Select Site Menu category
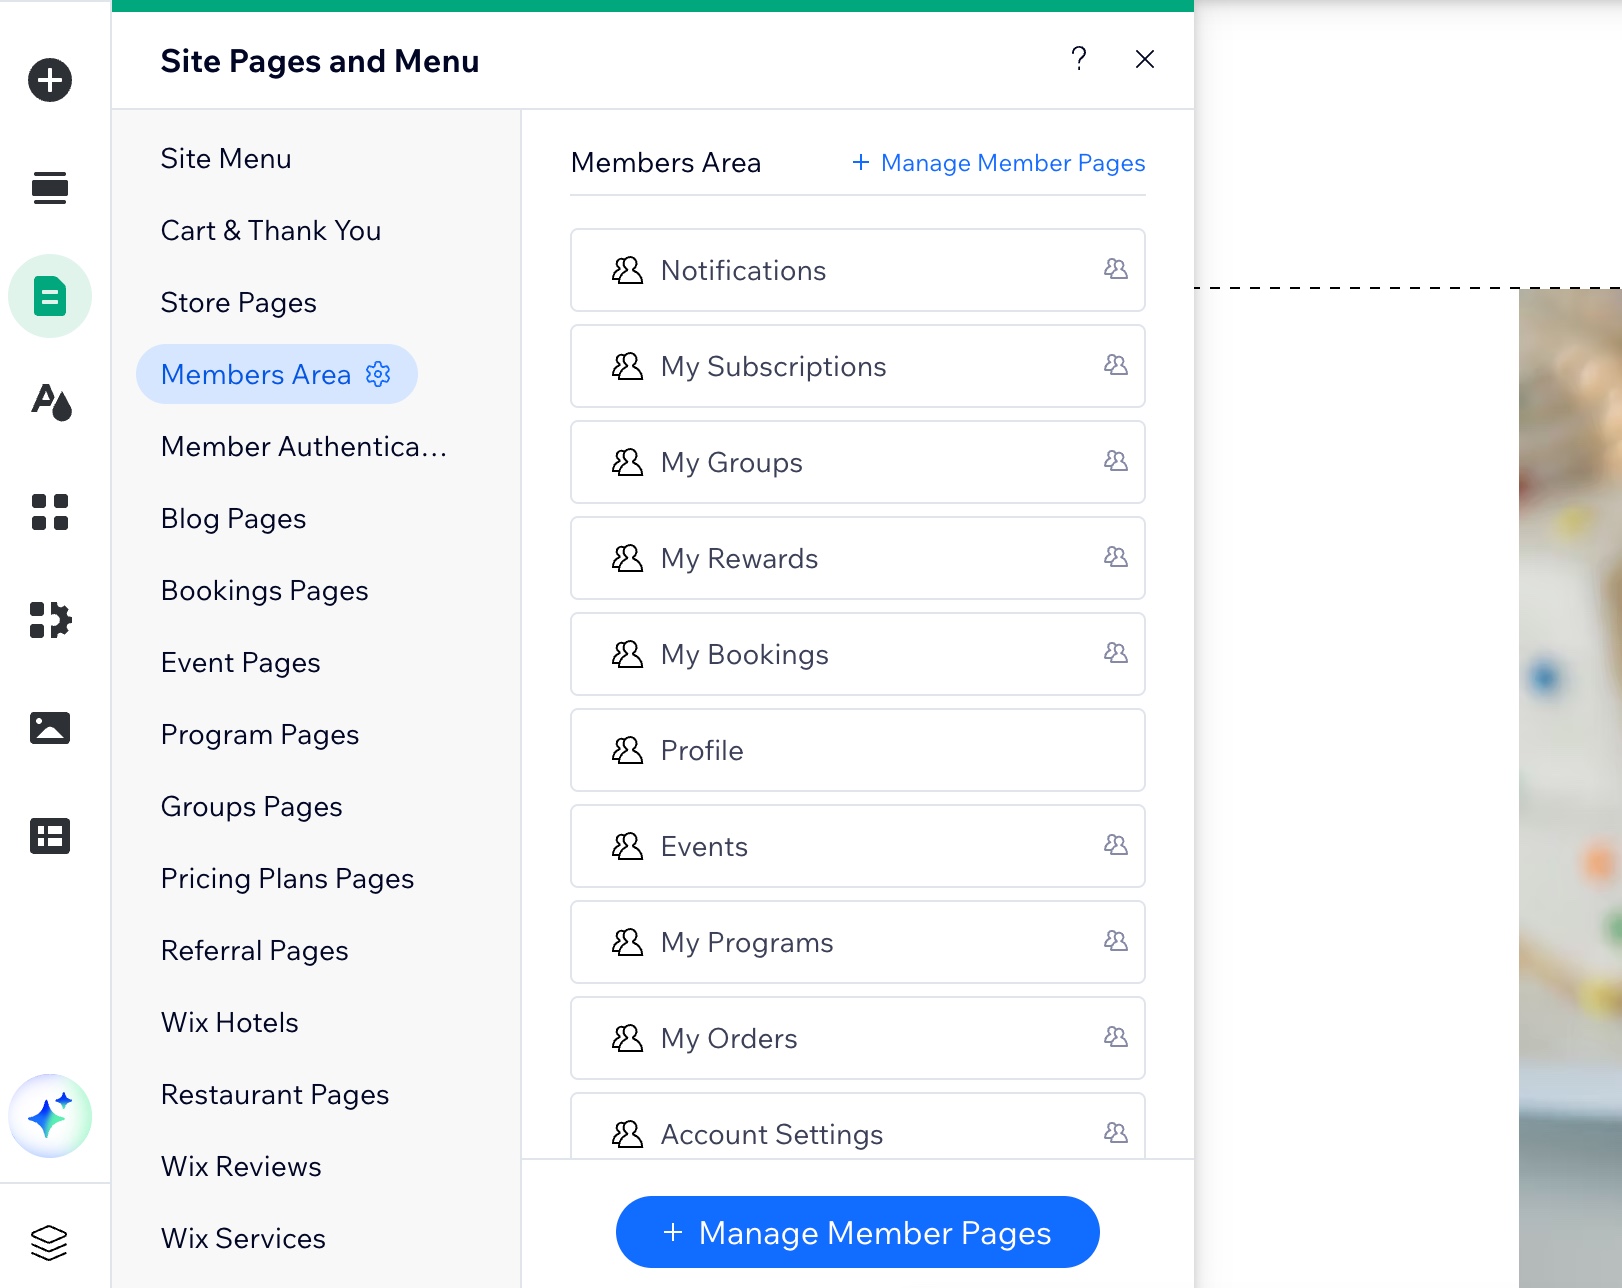This screenshot has height=1288, width=1622. [x=226, y=158]
